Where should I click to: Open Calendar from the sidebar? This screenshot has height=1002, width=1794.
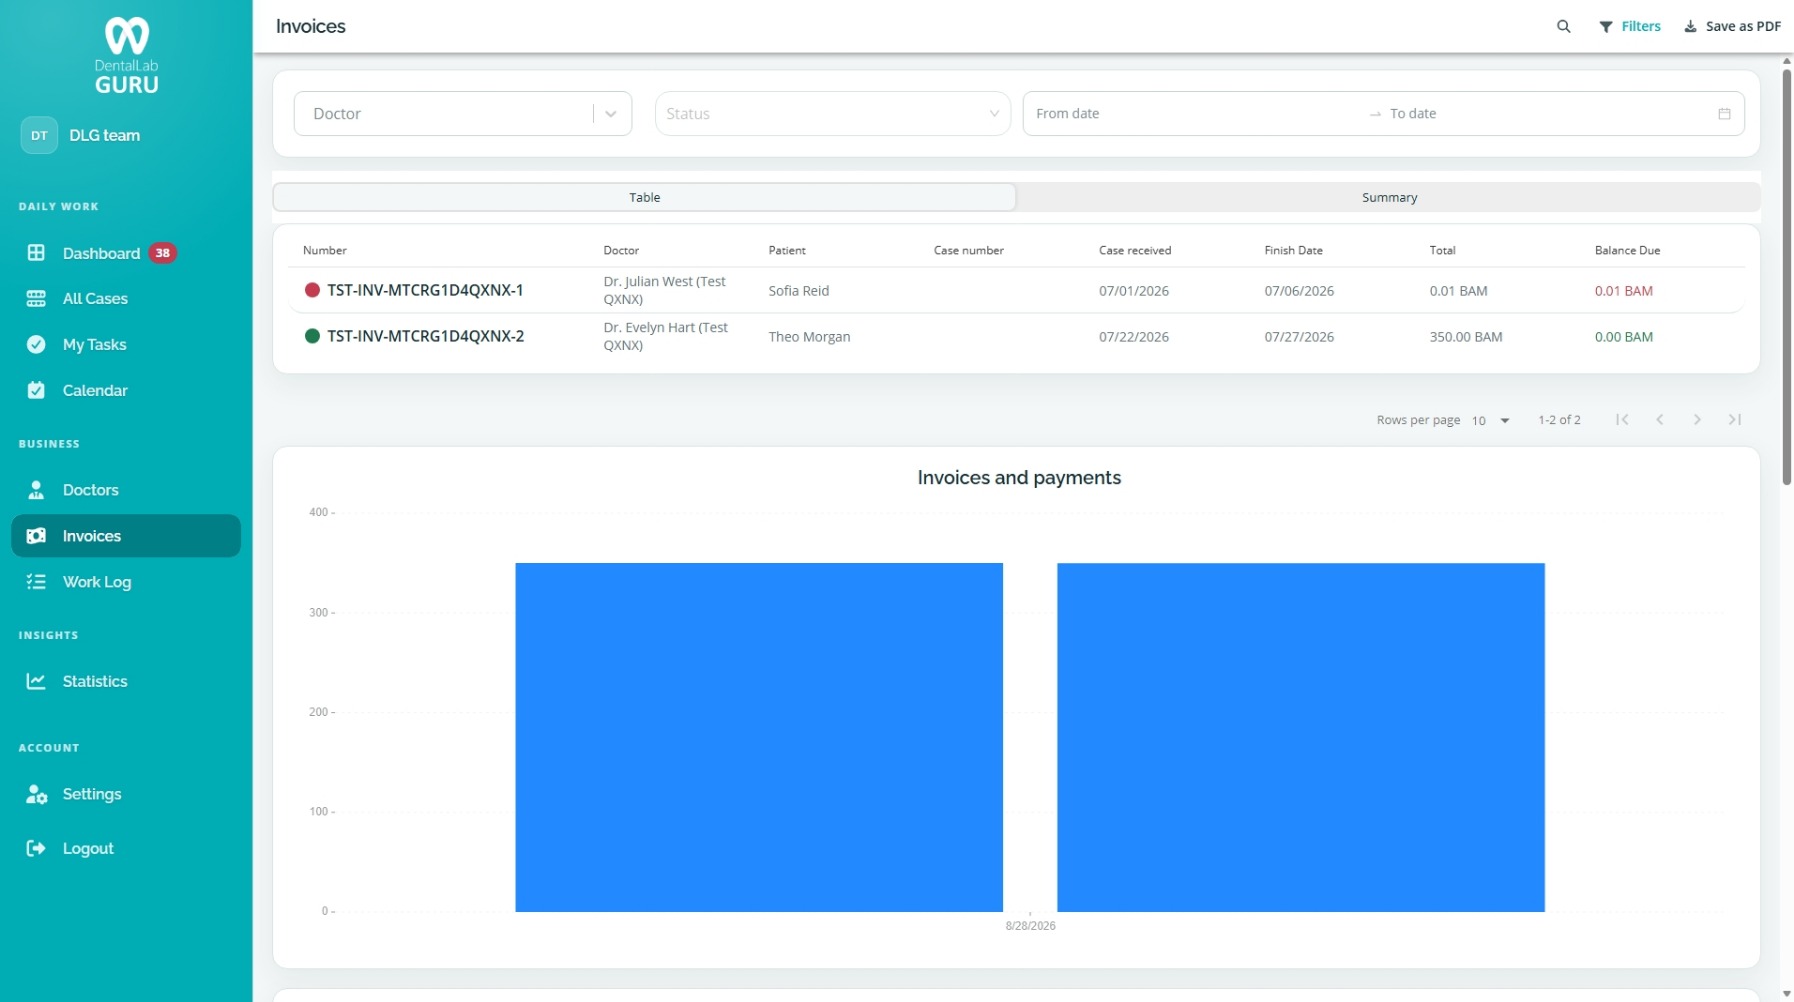pyautogui.click(x=126, y=390)
